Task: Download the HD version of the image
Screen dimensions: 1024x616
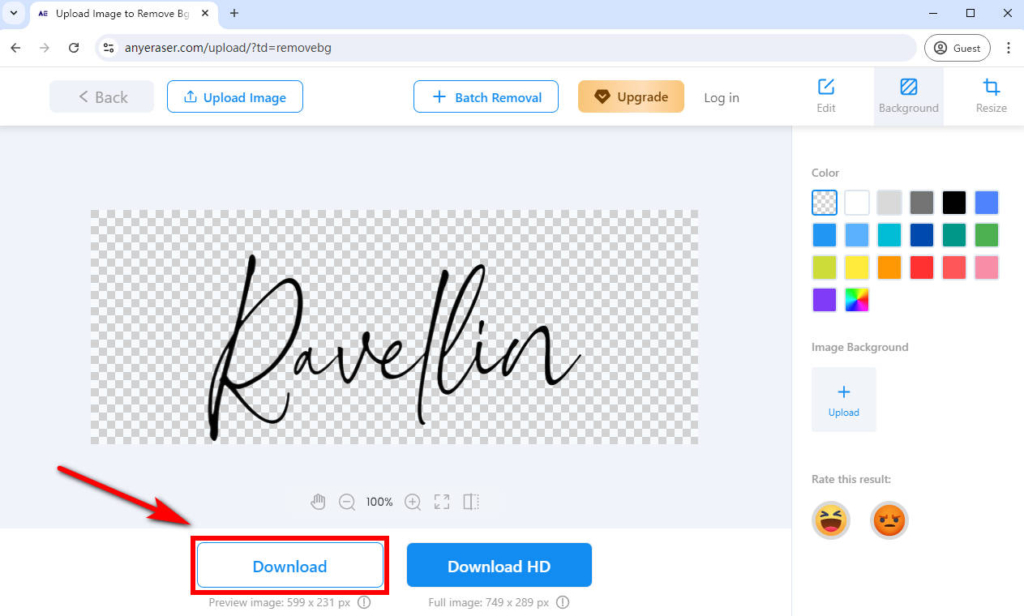Action: tap(499, 565)
